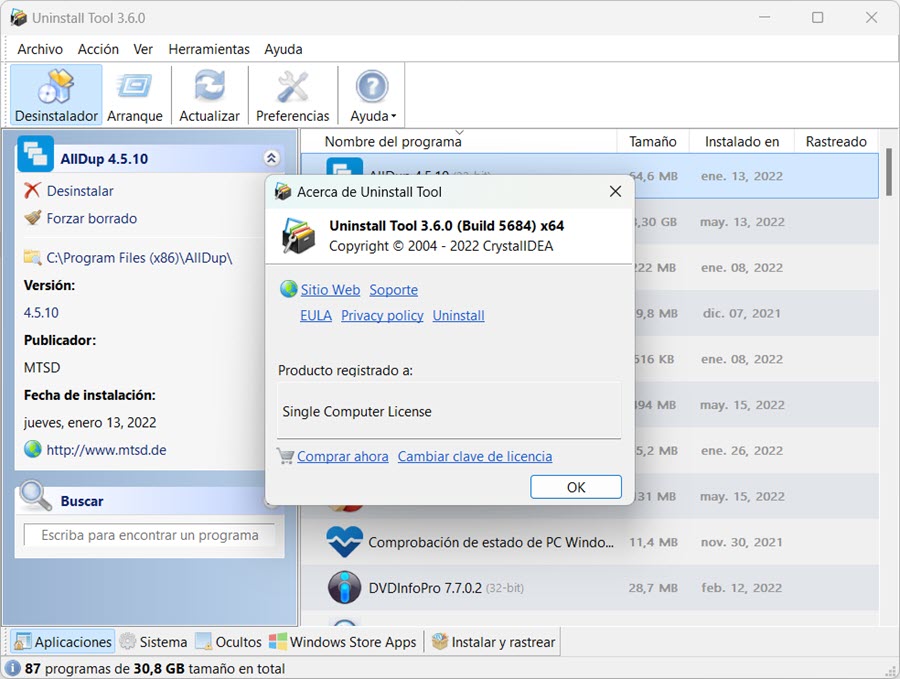Viewport: 900px width, 679px height.
Task: Select DVDInfoPro 7.7.0.2 row
Action: (589, 588)
